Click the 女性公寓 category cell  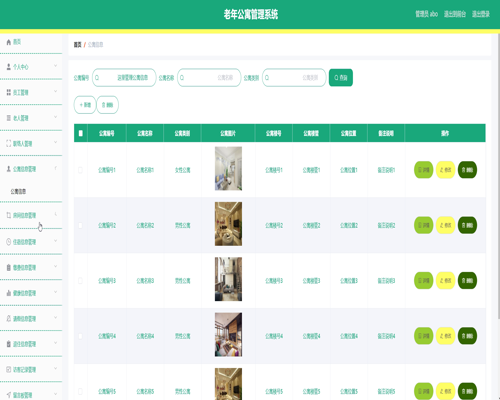(183, 170)
